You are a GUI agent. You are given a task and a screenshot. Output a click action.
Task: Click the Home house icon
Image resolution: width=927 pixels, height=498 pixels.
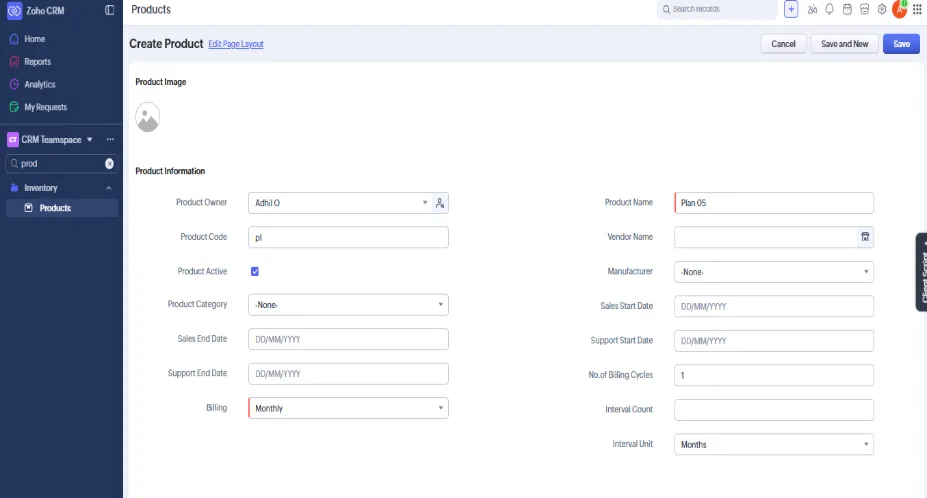(14, 39)
